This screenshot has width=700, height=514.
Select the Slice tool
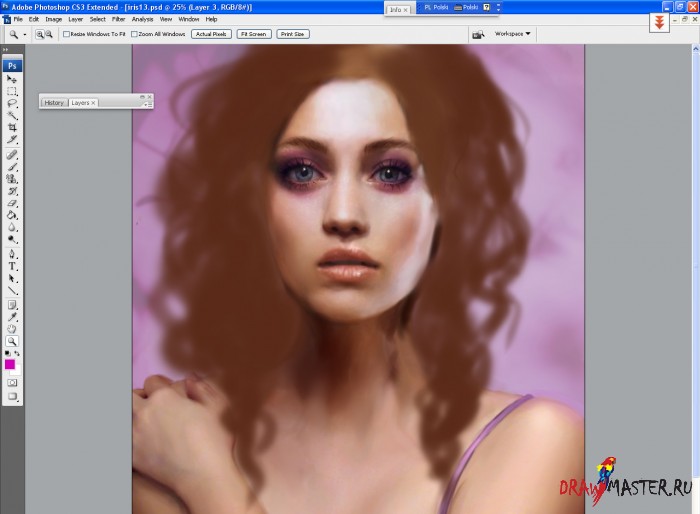click(x=12, y=140)
